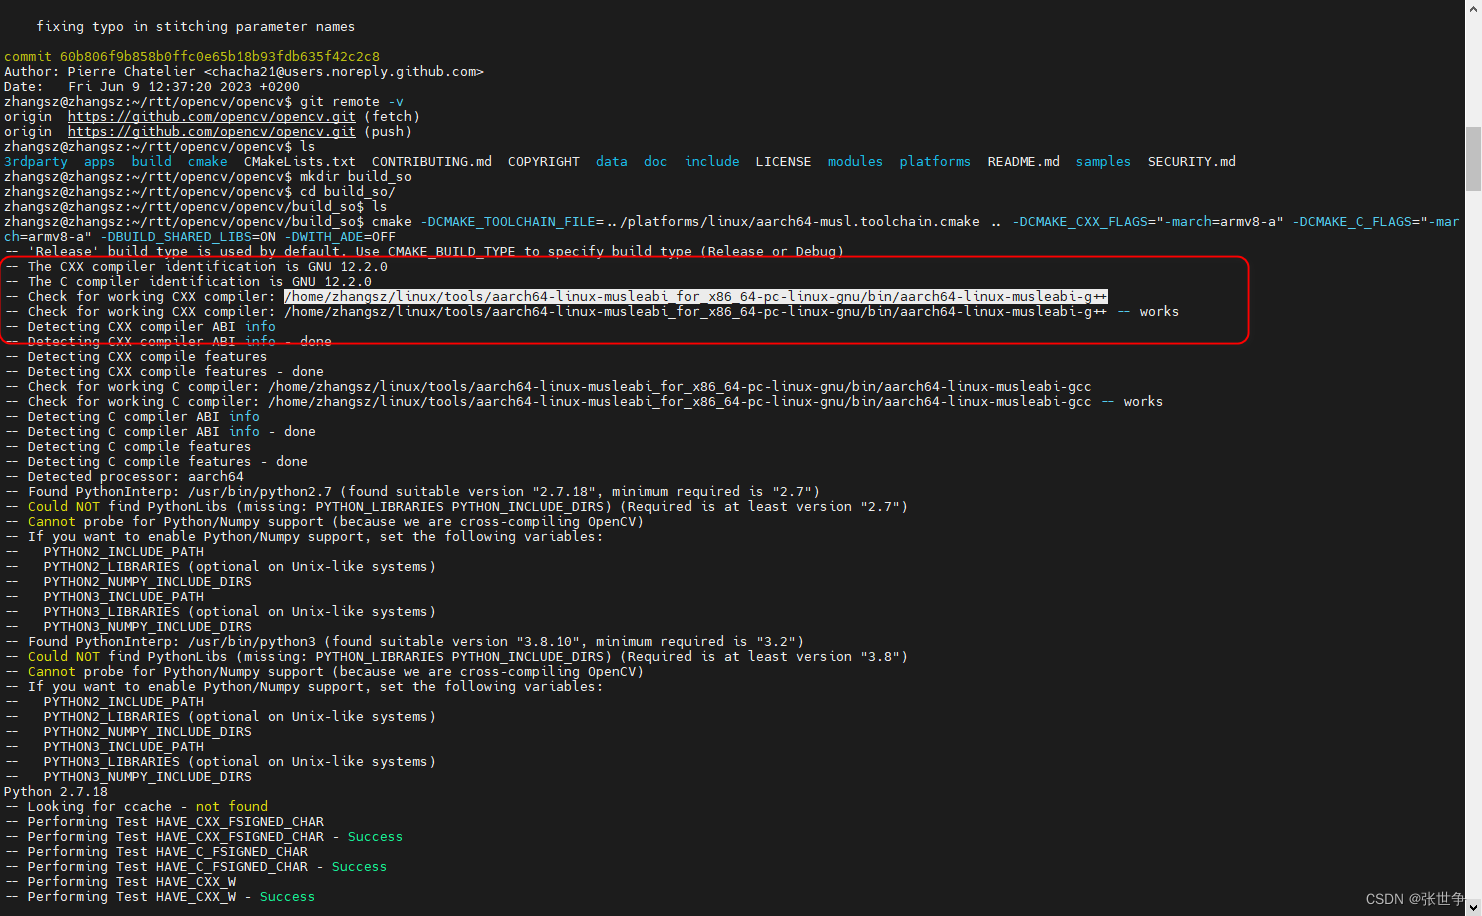This screenshot has height=916, width=1482.
Task: Click the CONTRIBUTING.md file name
Action: tap(431, 161)
